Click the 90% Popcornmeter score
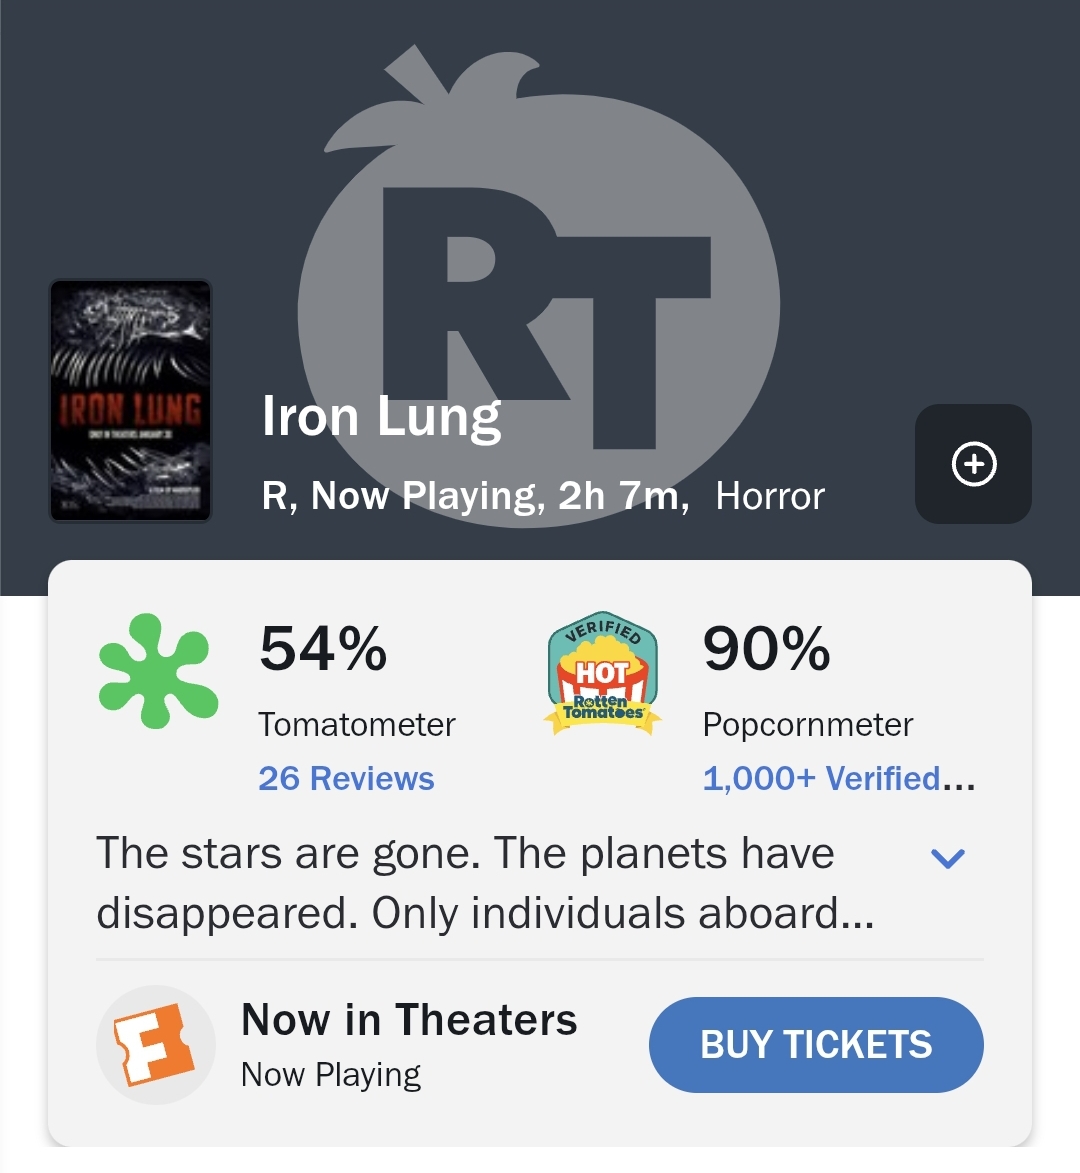 (x=766, y=649)
